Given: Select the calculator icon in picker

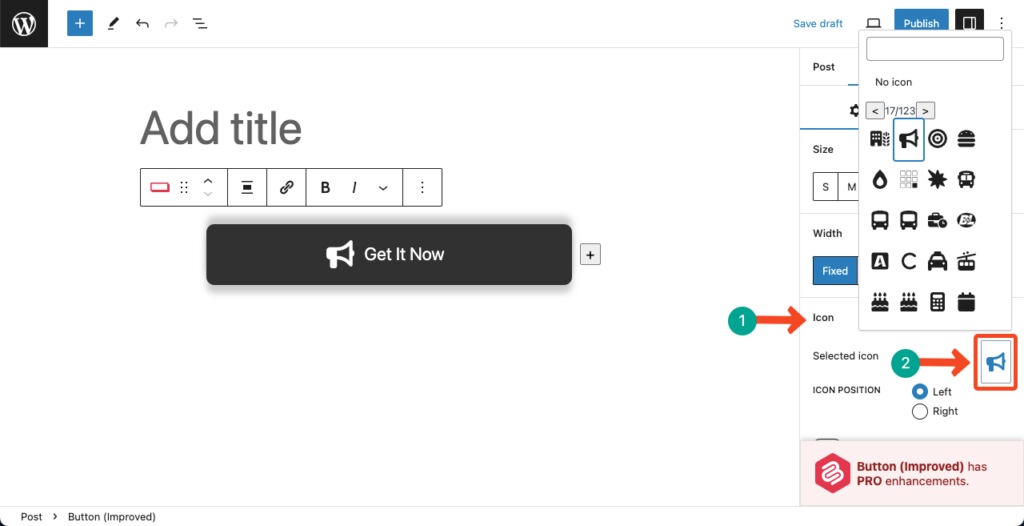Looking at the screenshot, I should coord(937,301).
